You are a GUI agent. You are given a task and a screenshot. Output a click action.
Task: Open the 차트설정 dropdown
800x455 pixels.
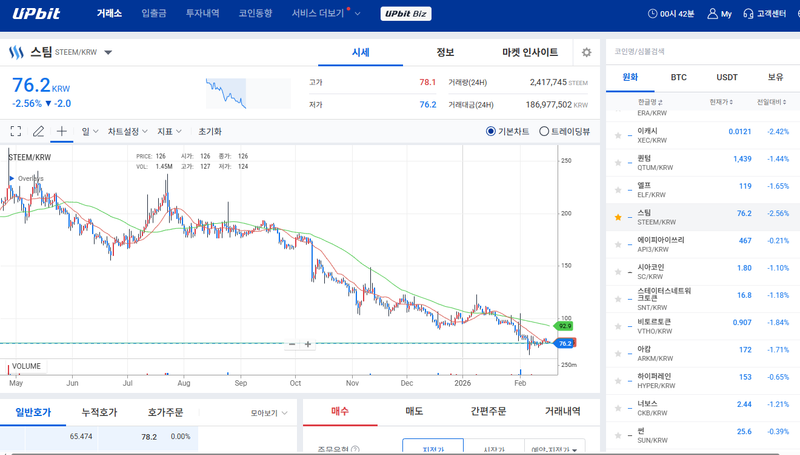128,131
